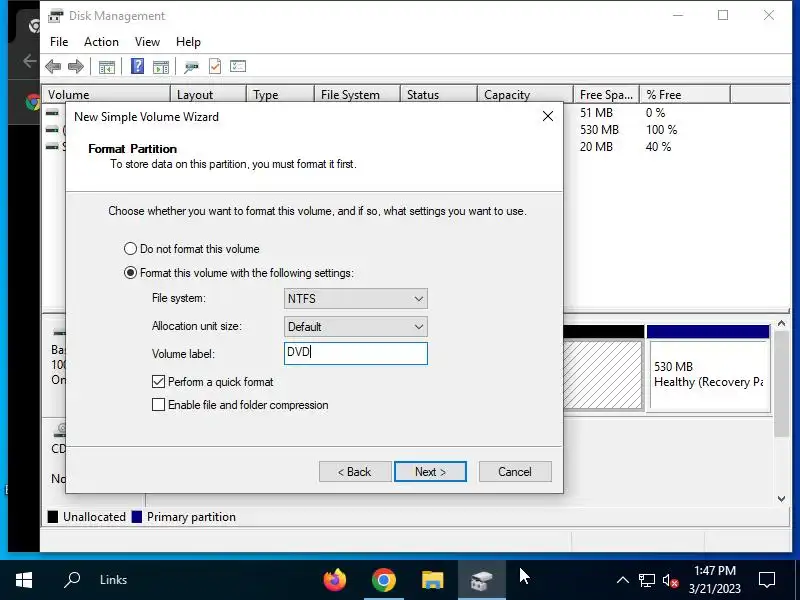Click the Back arrow toolbar icon
800x600 pixels.
[x=53, y=66]
